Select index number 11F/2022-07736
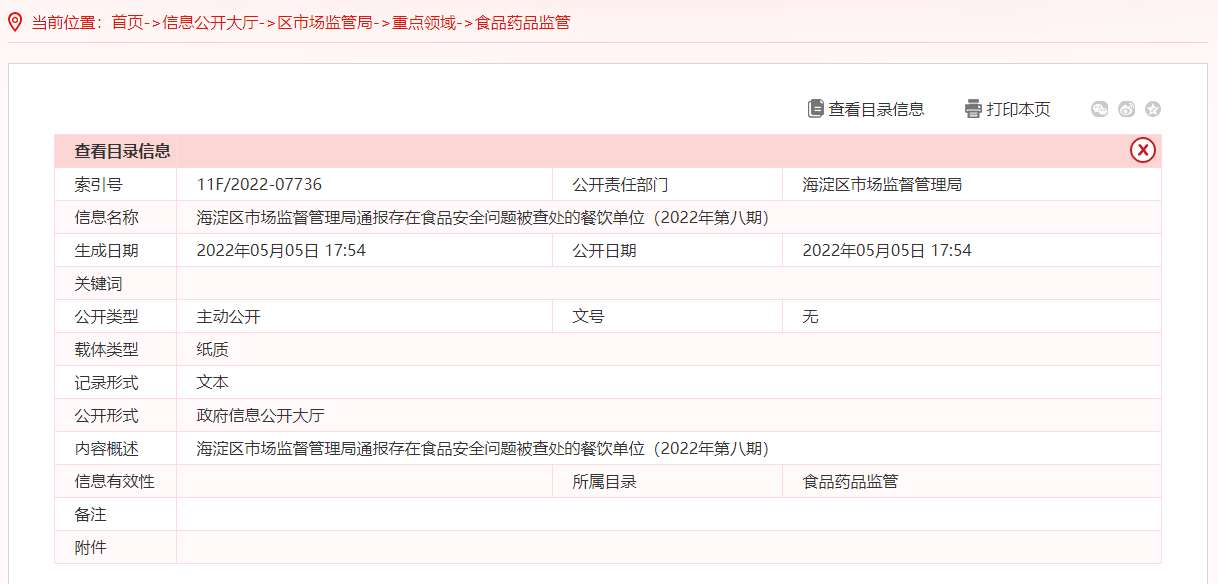 click(x=259, y=185)
